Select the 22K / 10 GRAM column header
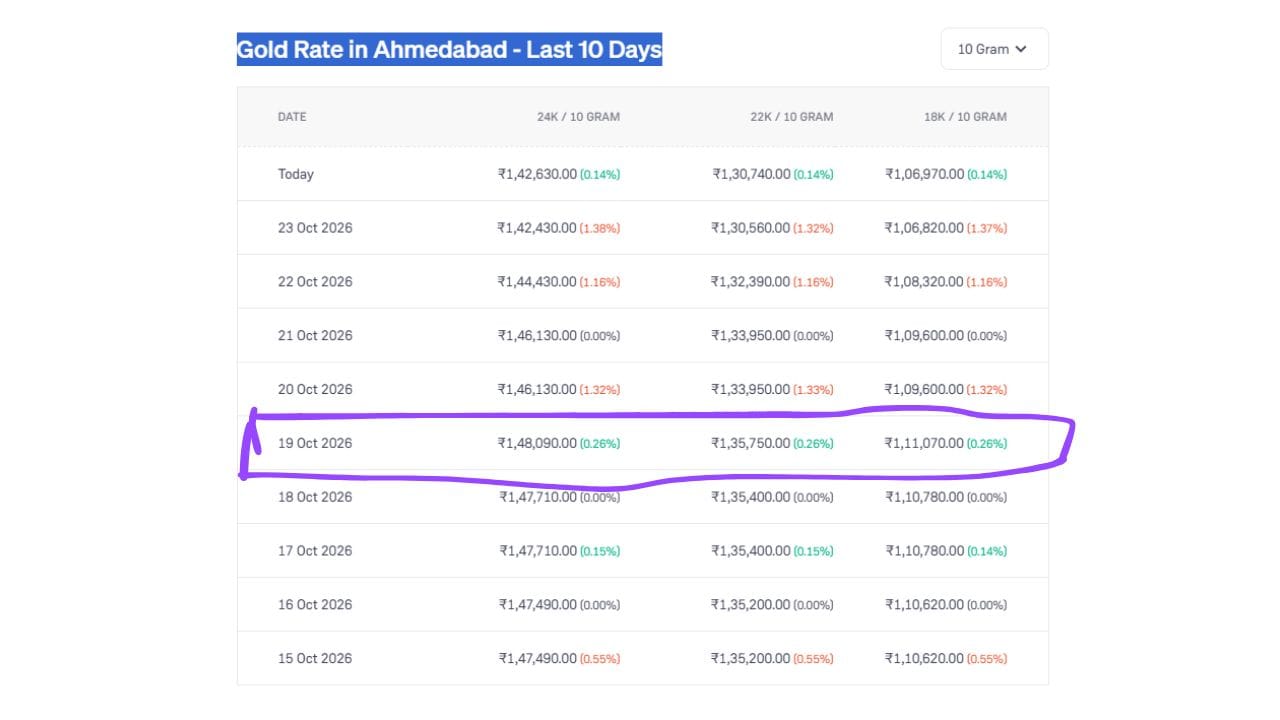 click(791, 117)
